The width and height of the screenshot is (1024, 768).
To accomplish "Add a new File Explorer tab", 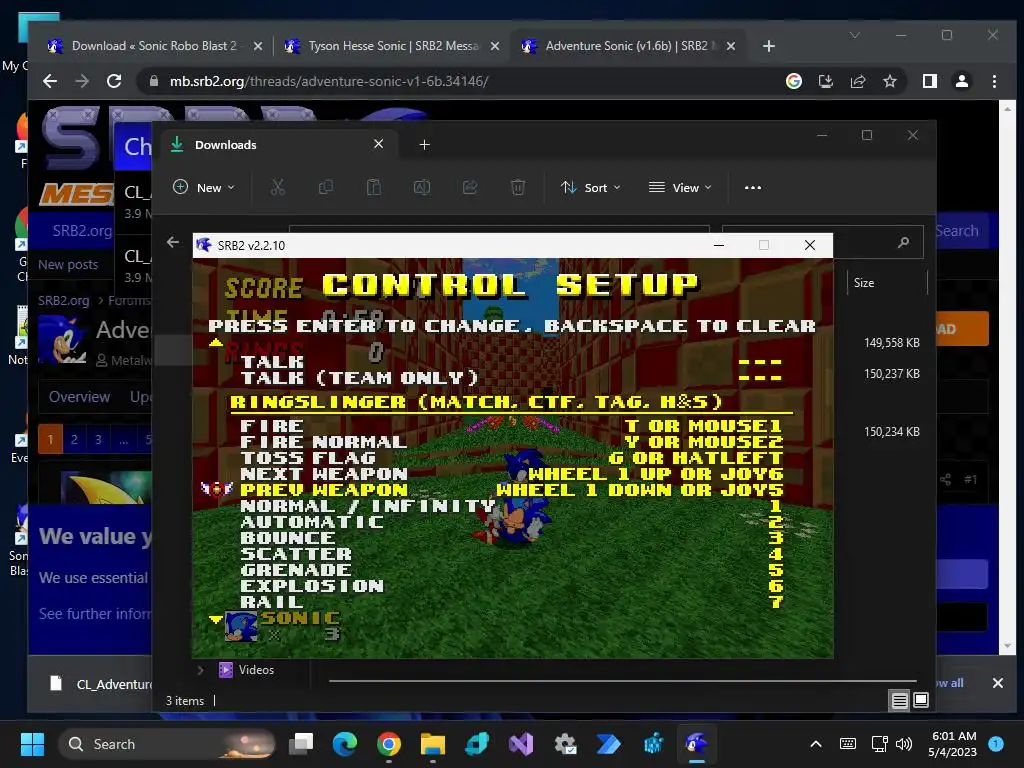I will tap(424, 144).
